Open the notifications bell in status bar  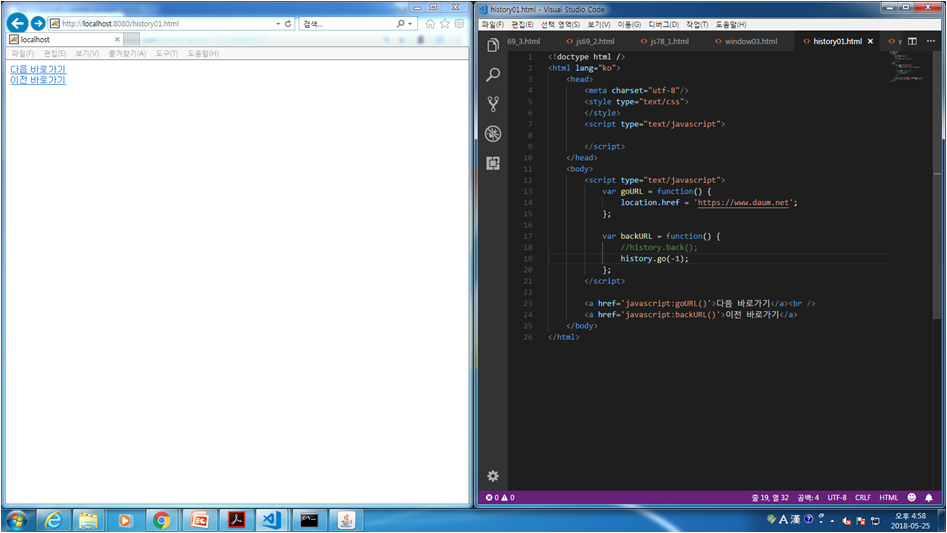(929, 497)
